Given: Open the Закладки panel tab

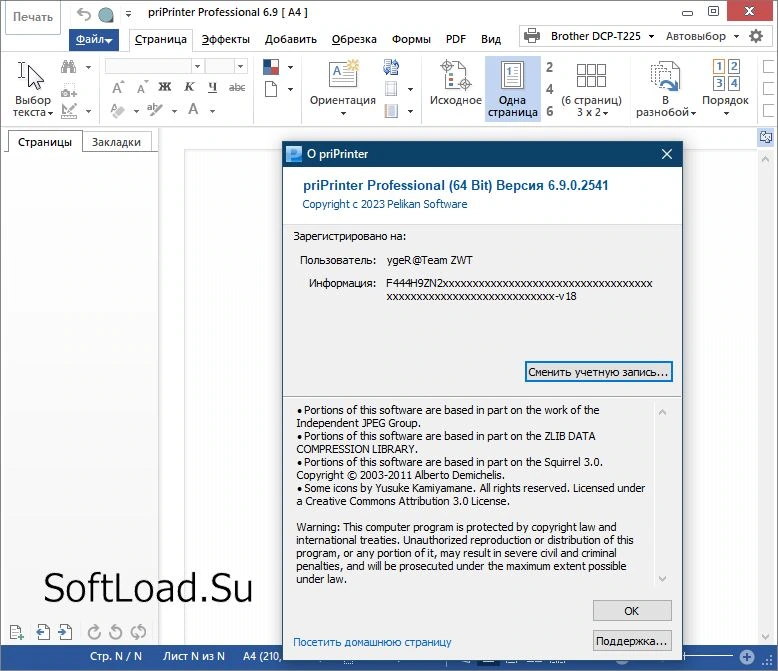Looking at the screenshot, I should pos(117,142).
